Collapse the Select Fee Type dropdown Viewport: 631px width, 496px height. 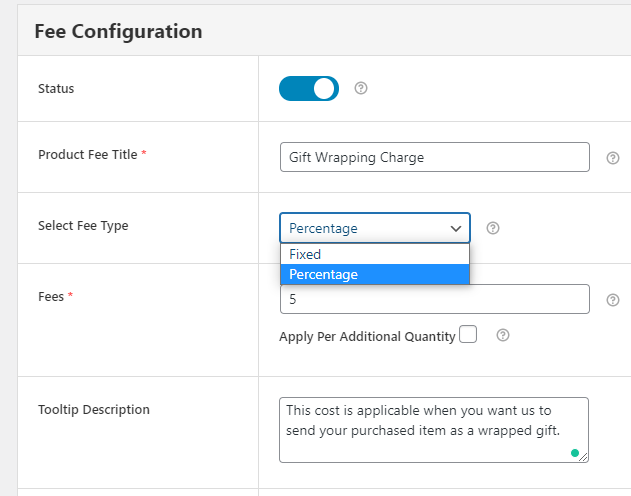(375, 228)
